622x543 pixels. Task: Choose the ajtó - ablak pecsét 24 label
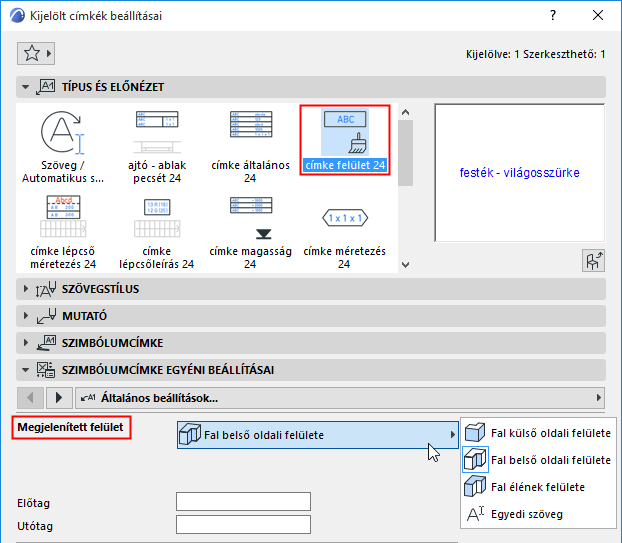(x=157, y=146)
